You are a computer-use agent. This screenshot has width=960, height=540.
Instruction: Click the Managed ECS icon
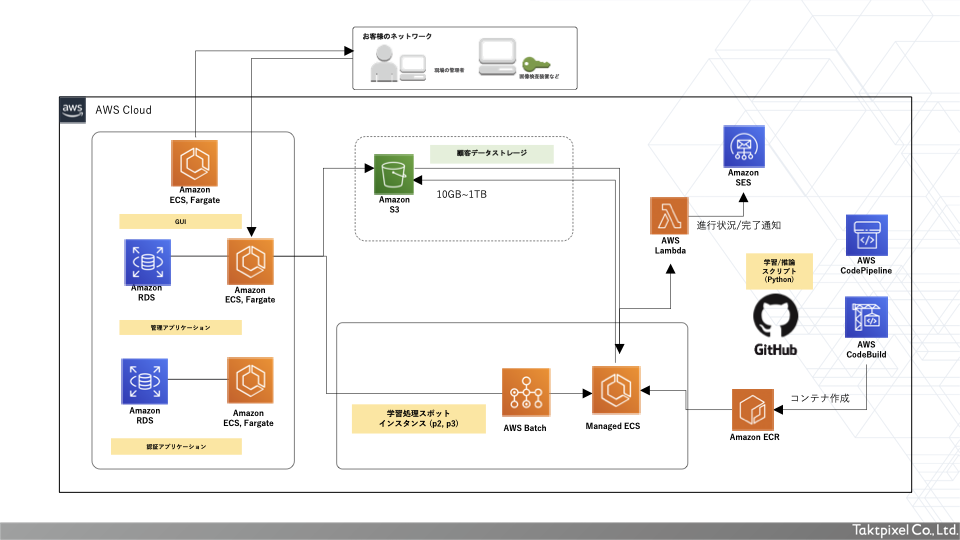point(616,390)
